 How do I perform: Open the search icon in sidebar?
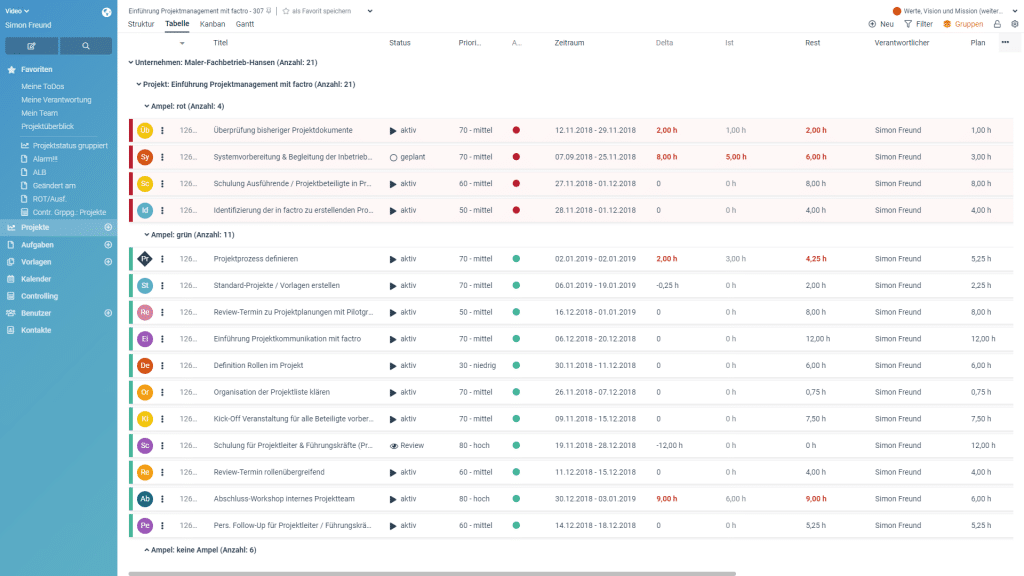(86, 46)
